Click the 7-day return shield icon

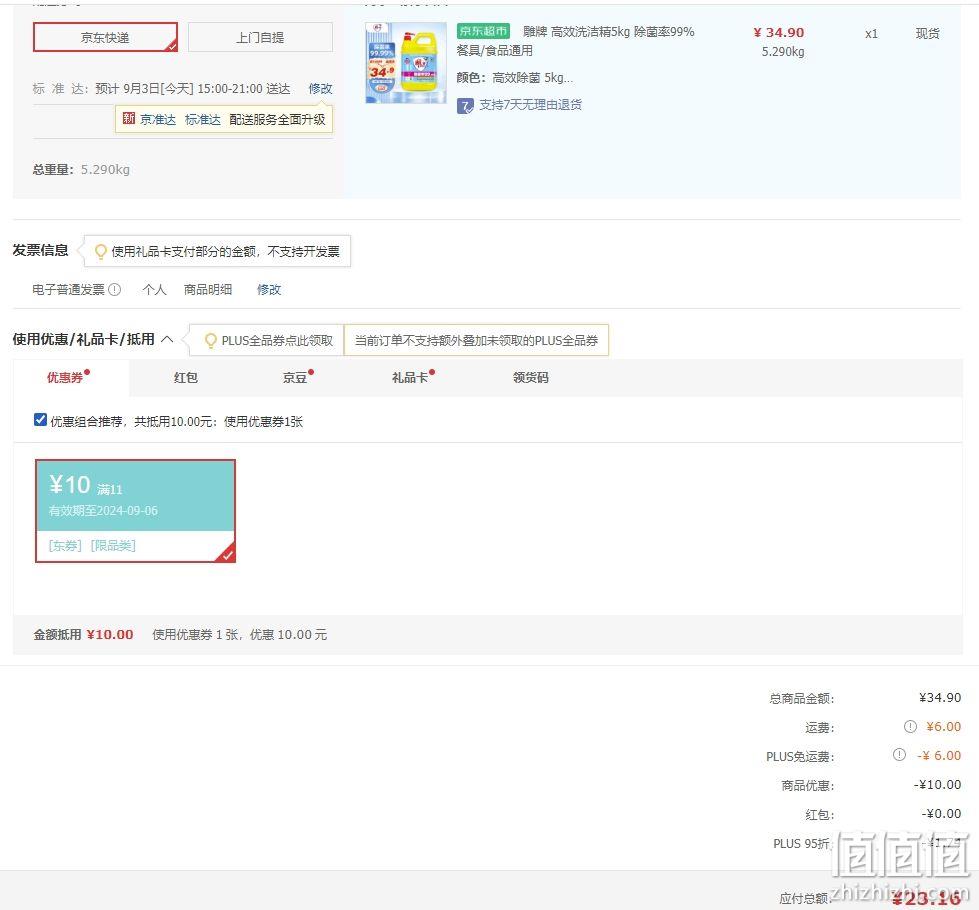click(x=465, y=106)
